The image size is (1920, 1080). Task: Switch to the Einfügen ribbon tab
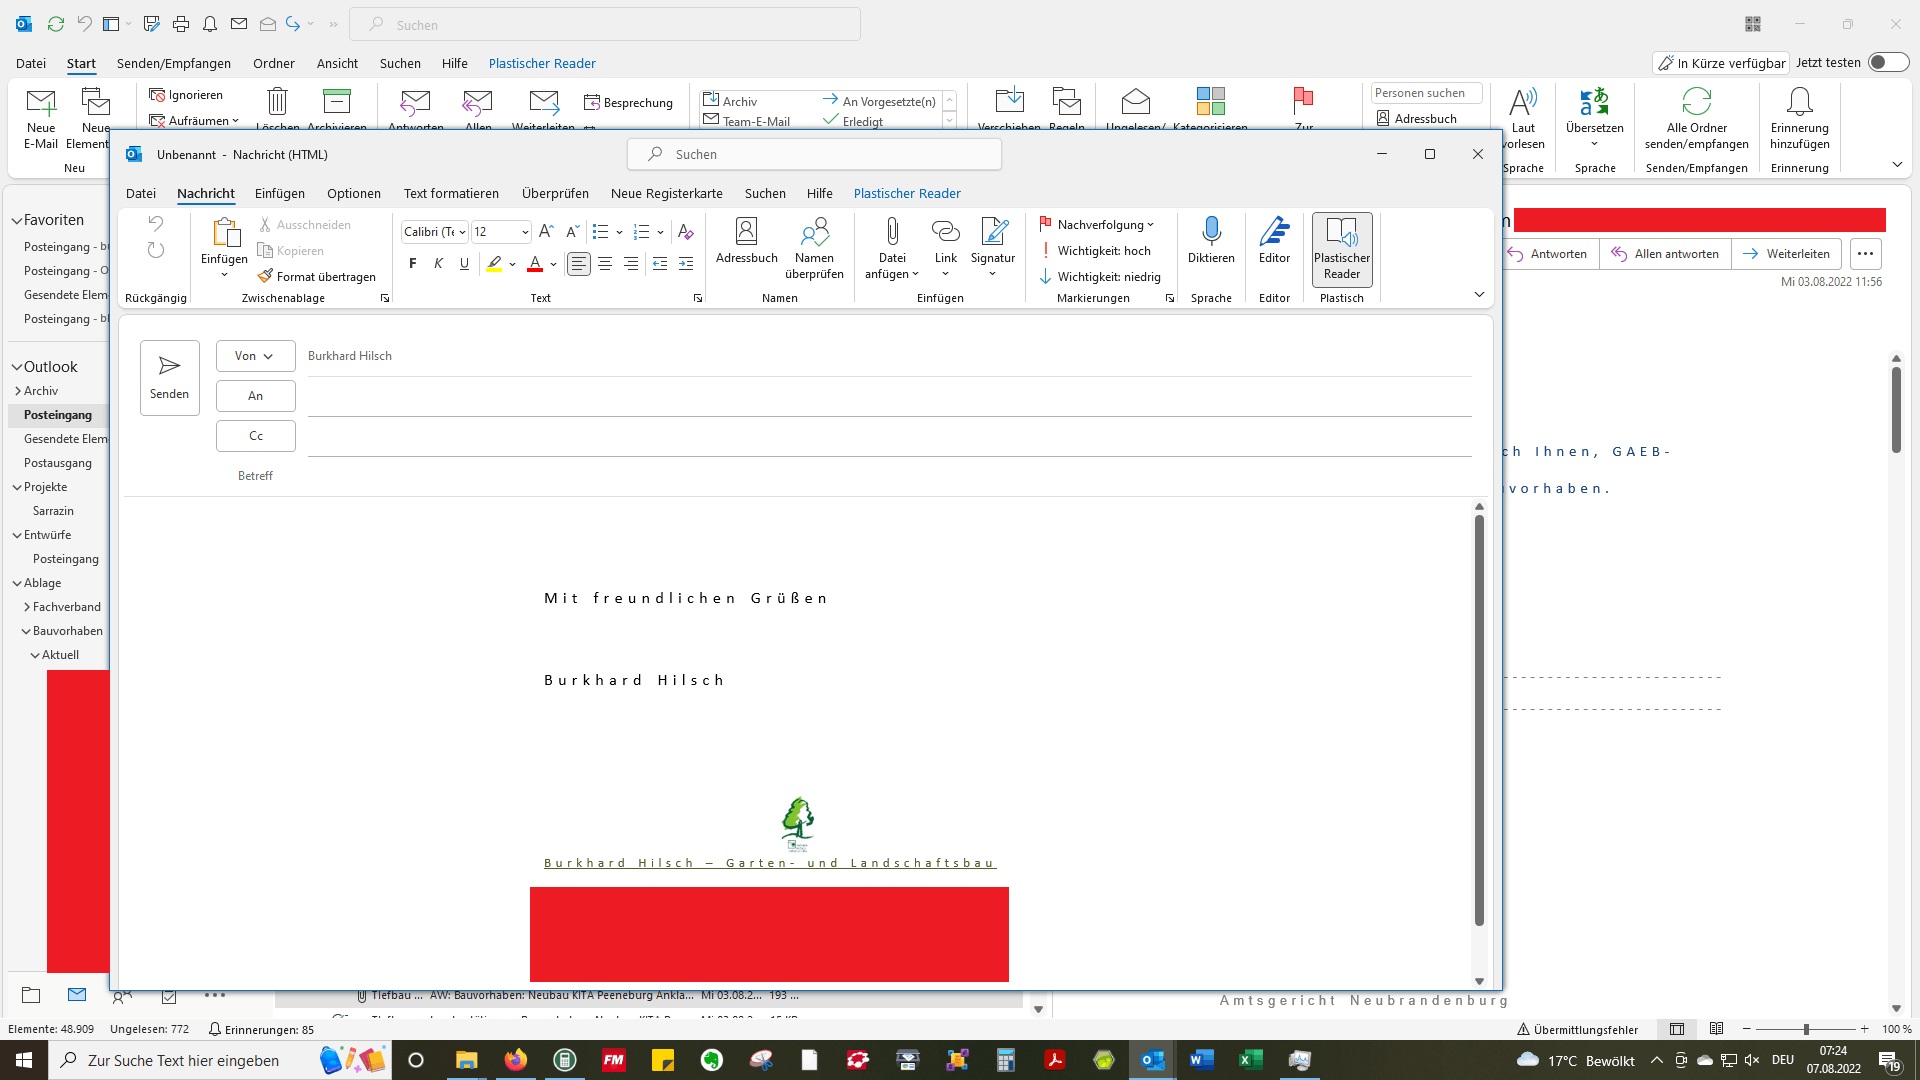(279, 194)
